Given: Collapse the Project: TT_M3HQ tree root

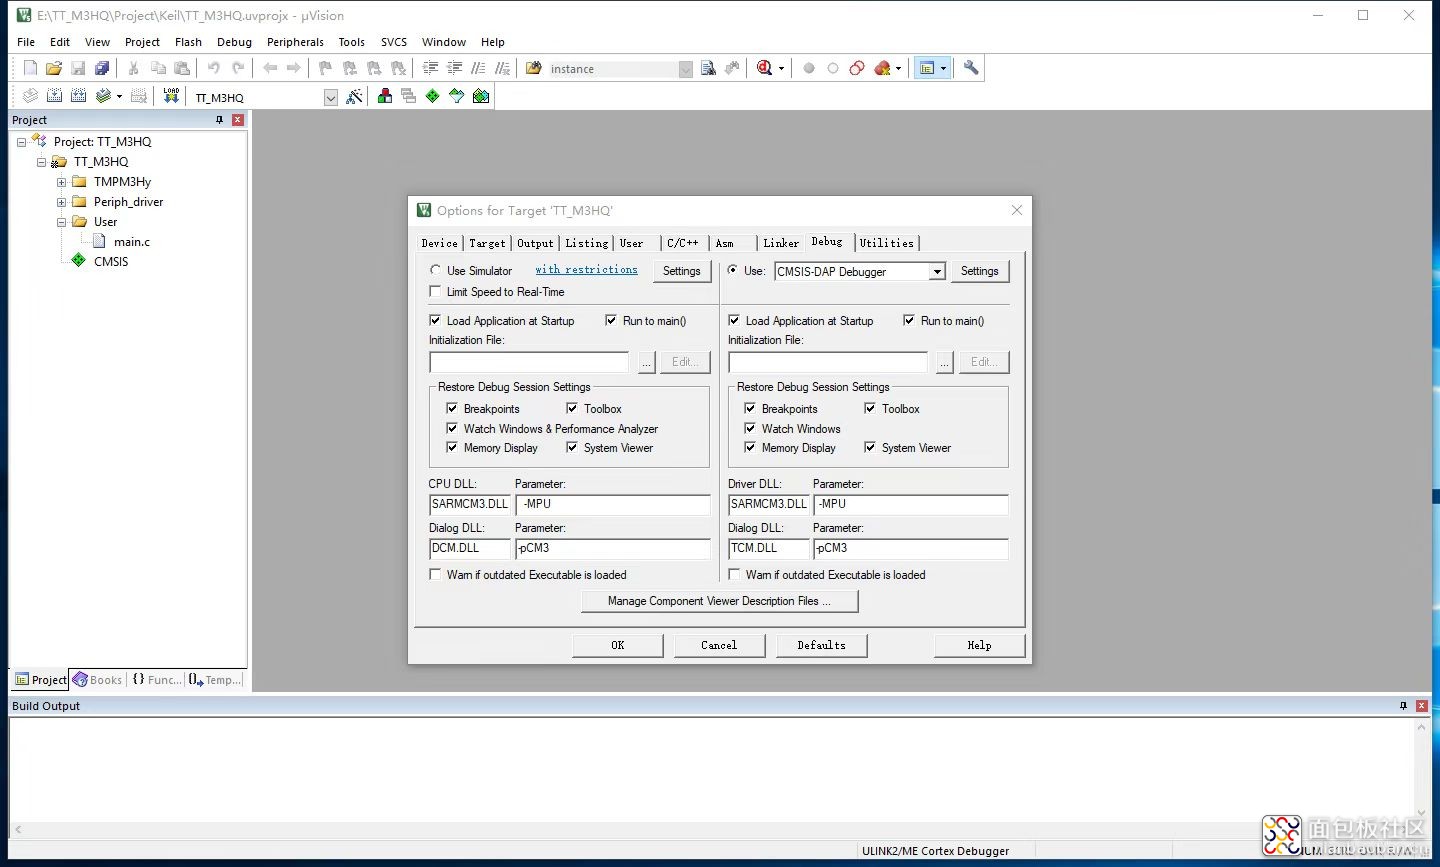Looking at the screenshot, I should [21, 142].
